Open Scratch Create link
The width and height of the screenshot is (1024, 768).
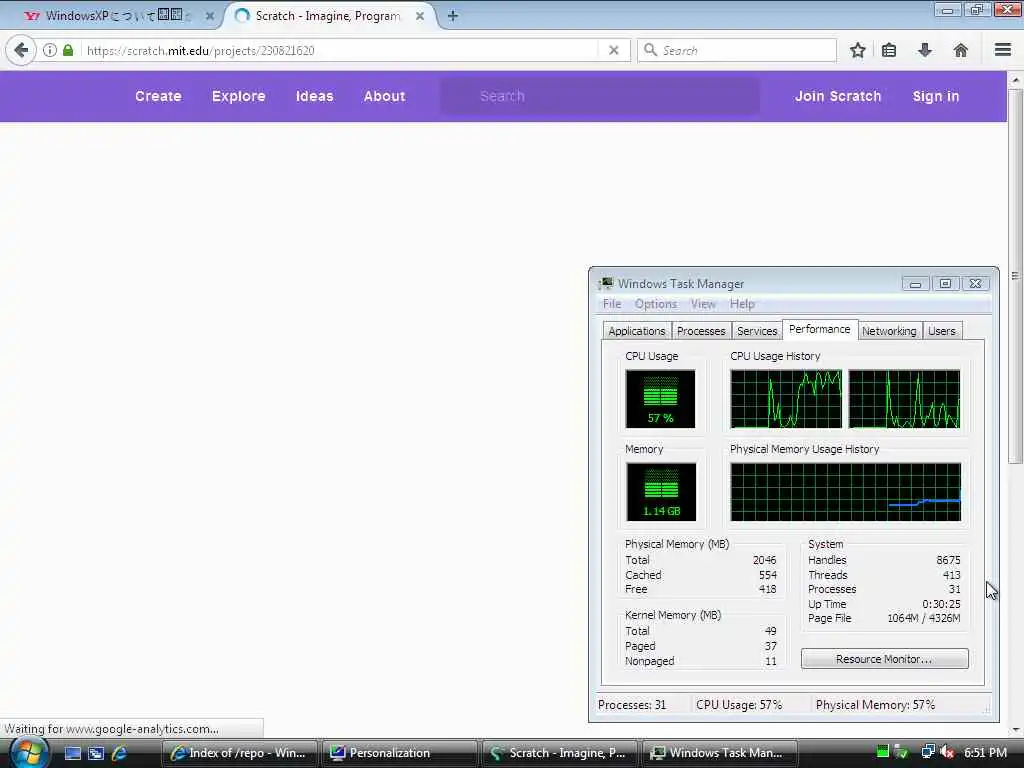tap(158, 96)
